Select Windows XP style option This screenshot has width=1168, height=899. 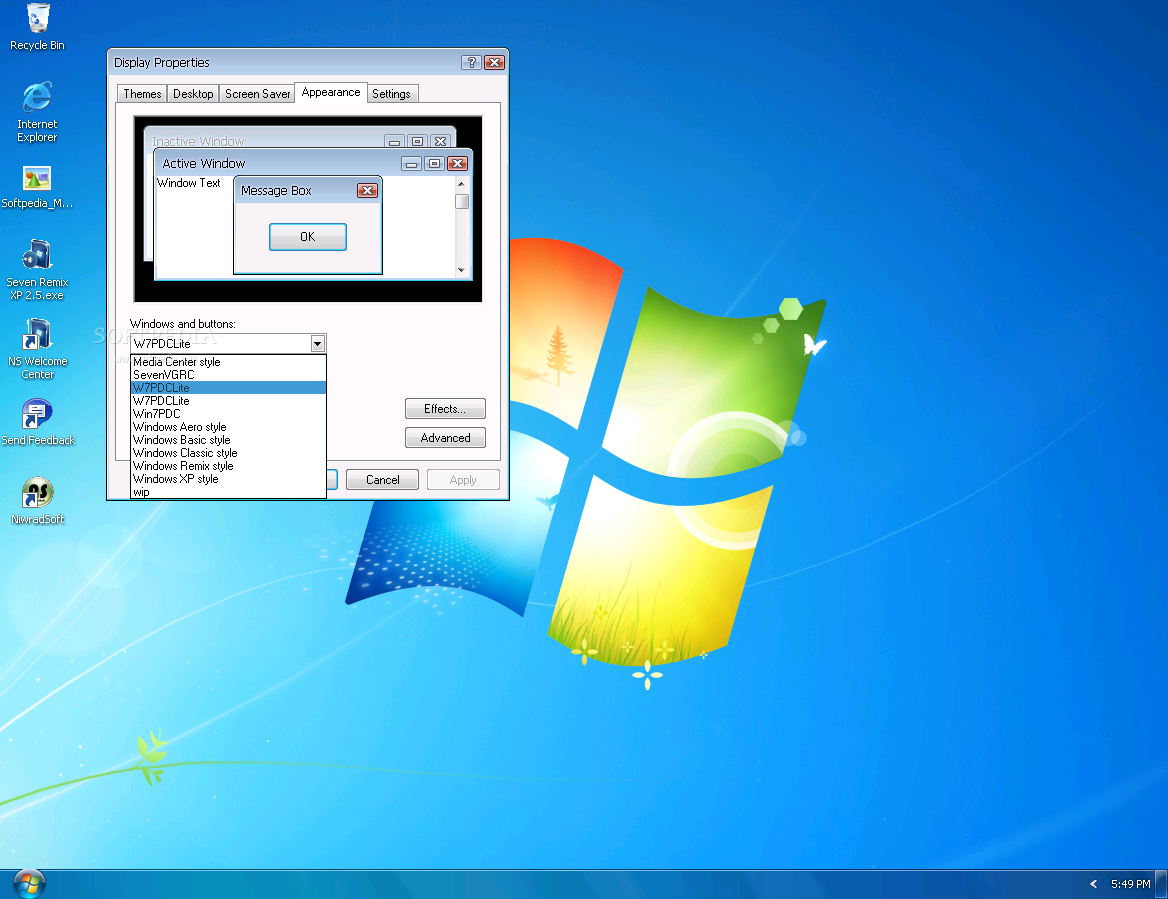[x=228, y=479]
